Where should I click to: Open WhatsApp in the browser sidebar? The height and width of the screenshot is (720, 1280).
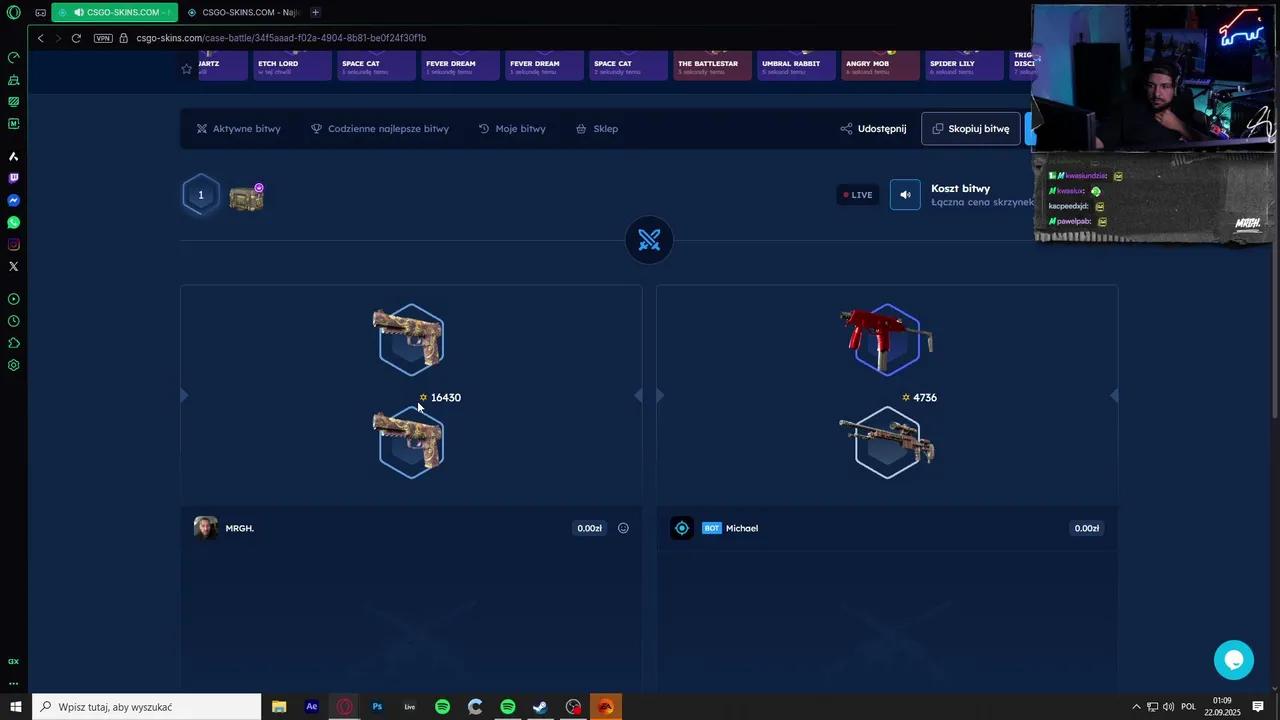pos(13,222)
